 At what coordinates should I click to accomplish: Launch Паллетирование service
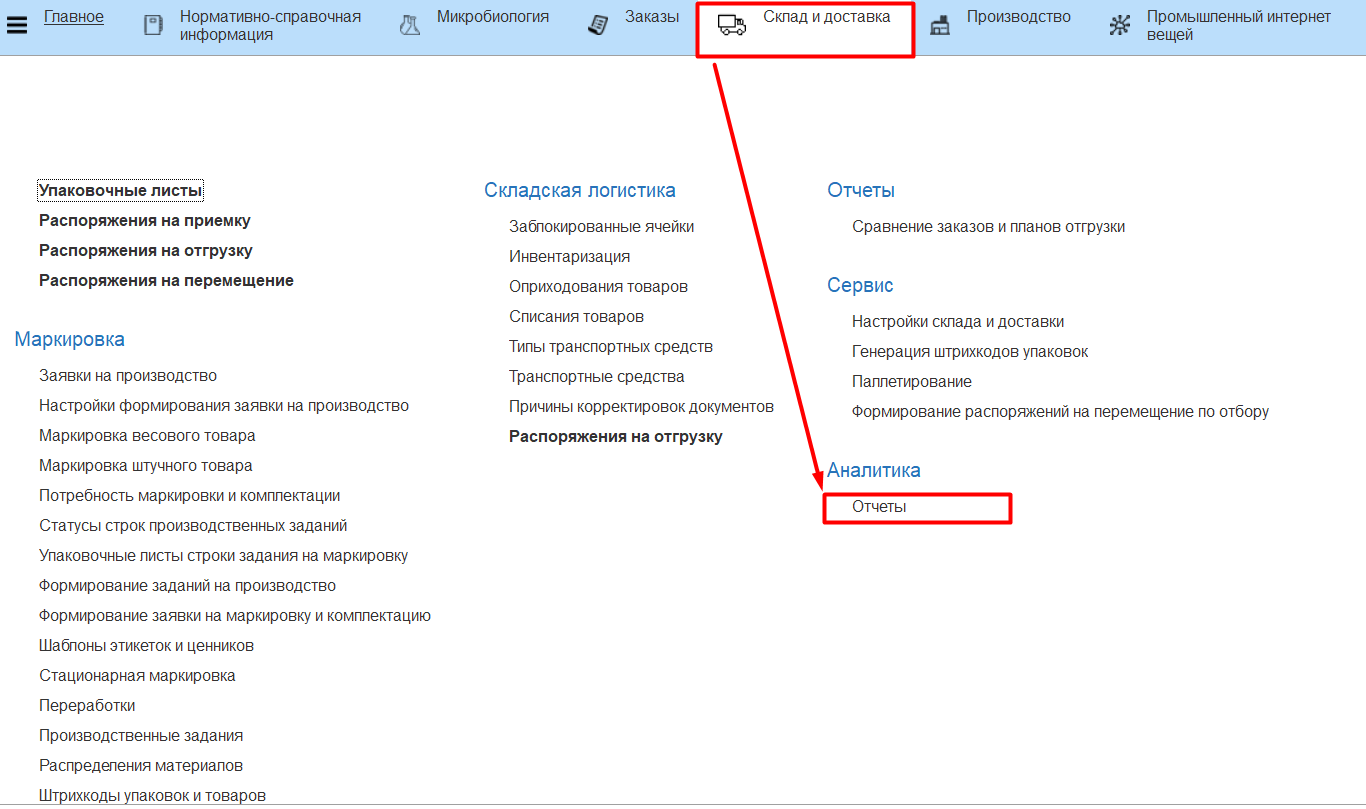pos(911,382)
